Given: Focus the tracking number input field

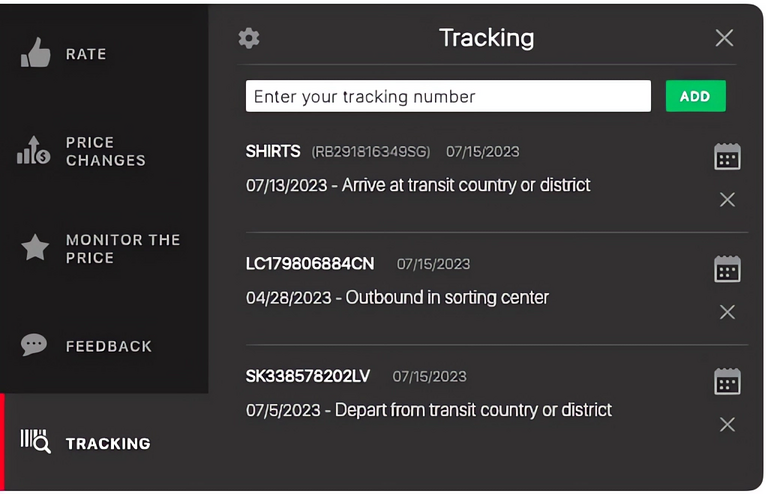Looking at the screenshot, I should 448,97.
